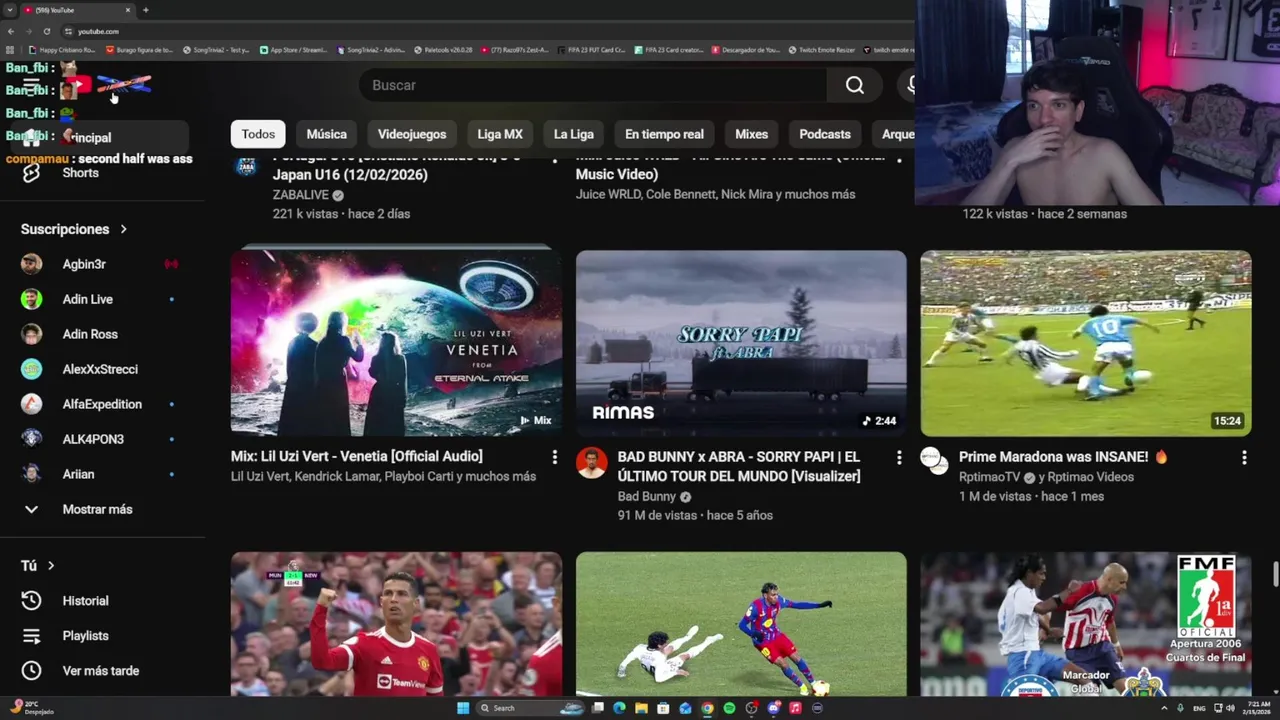1280x720 pixels.
Task: Play the Sorry Papi ft Abra thumbnail
Action: pyautogui.click(x=741, y=343)
